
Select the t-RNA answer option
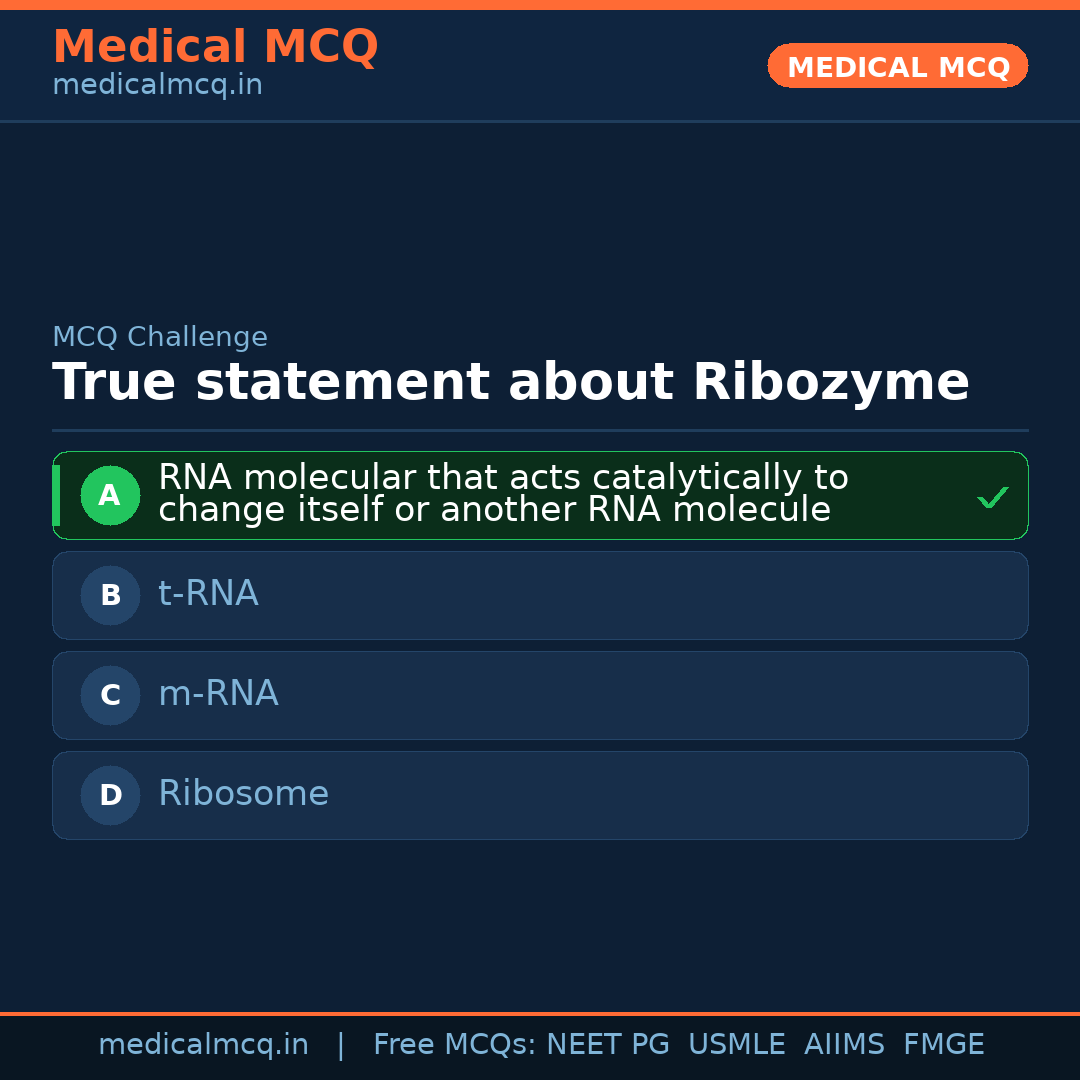click(208, 594)
